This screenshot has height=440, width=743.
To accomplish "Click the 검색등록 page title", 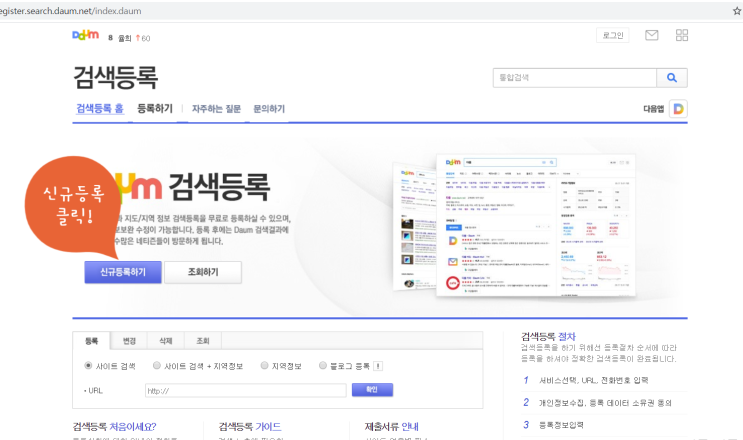I will point(115,77).
